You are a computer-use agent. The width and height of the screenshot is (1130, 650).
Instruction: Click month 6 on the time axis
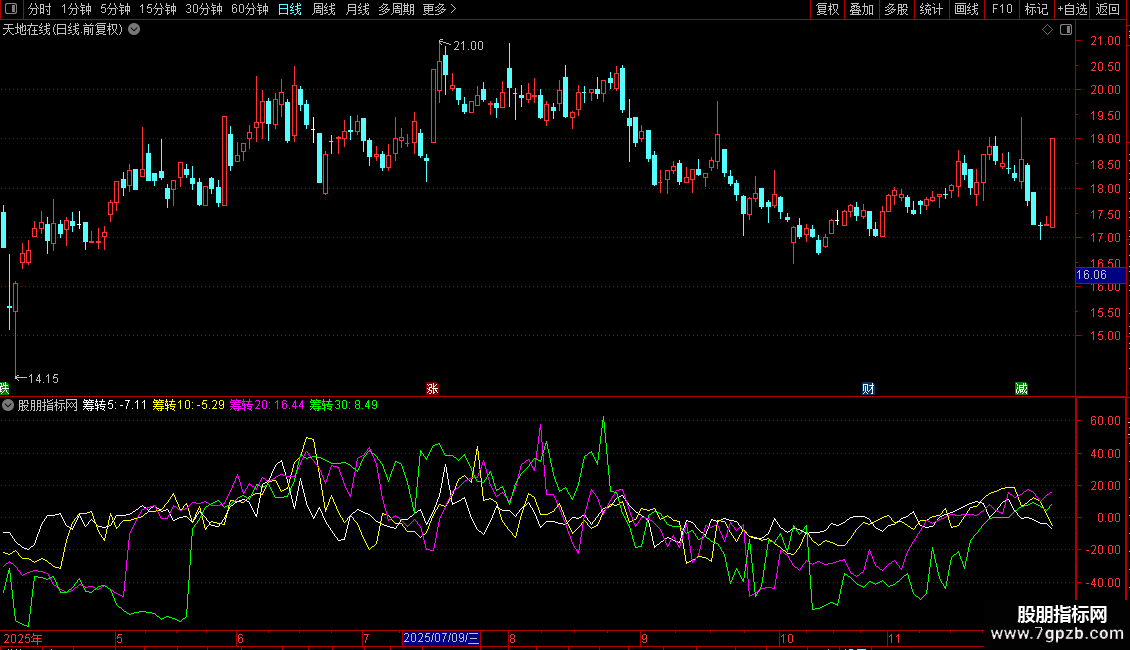(240, 638)
